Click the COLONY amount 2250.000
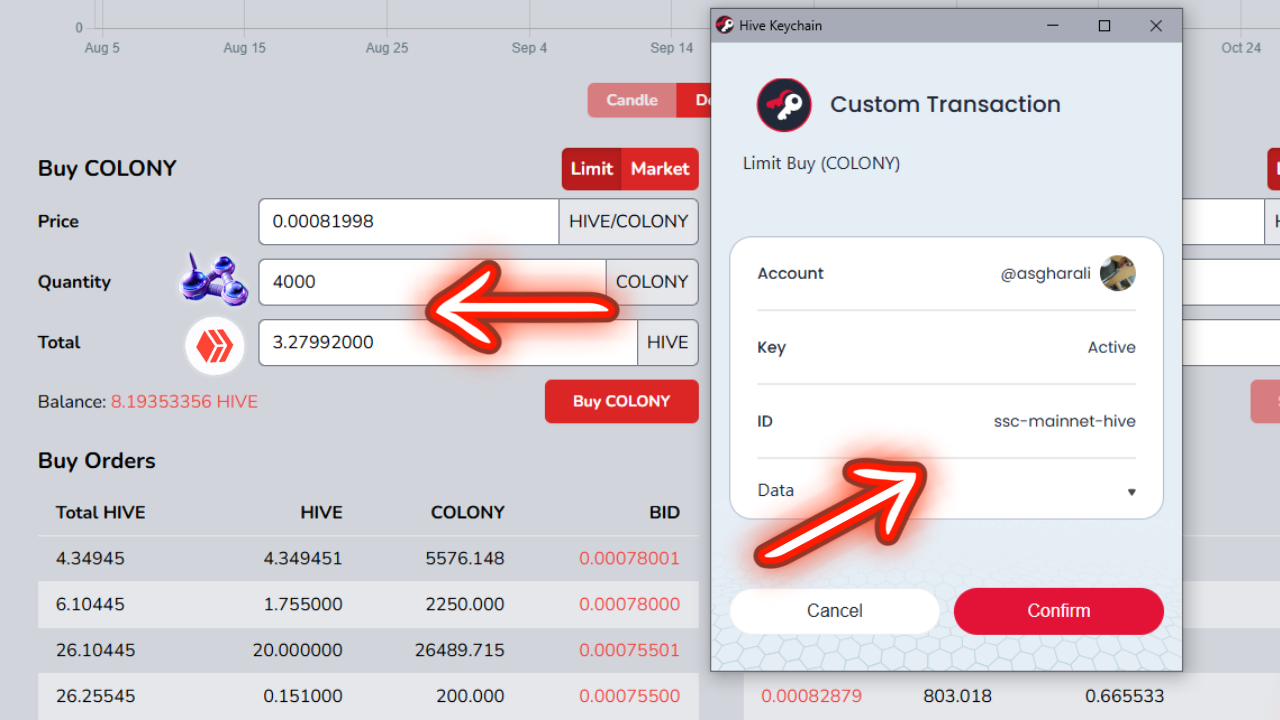Screen dimensions: 1280x720 click(465, 604)
